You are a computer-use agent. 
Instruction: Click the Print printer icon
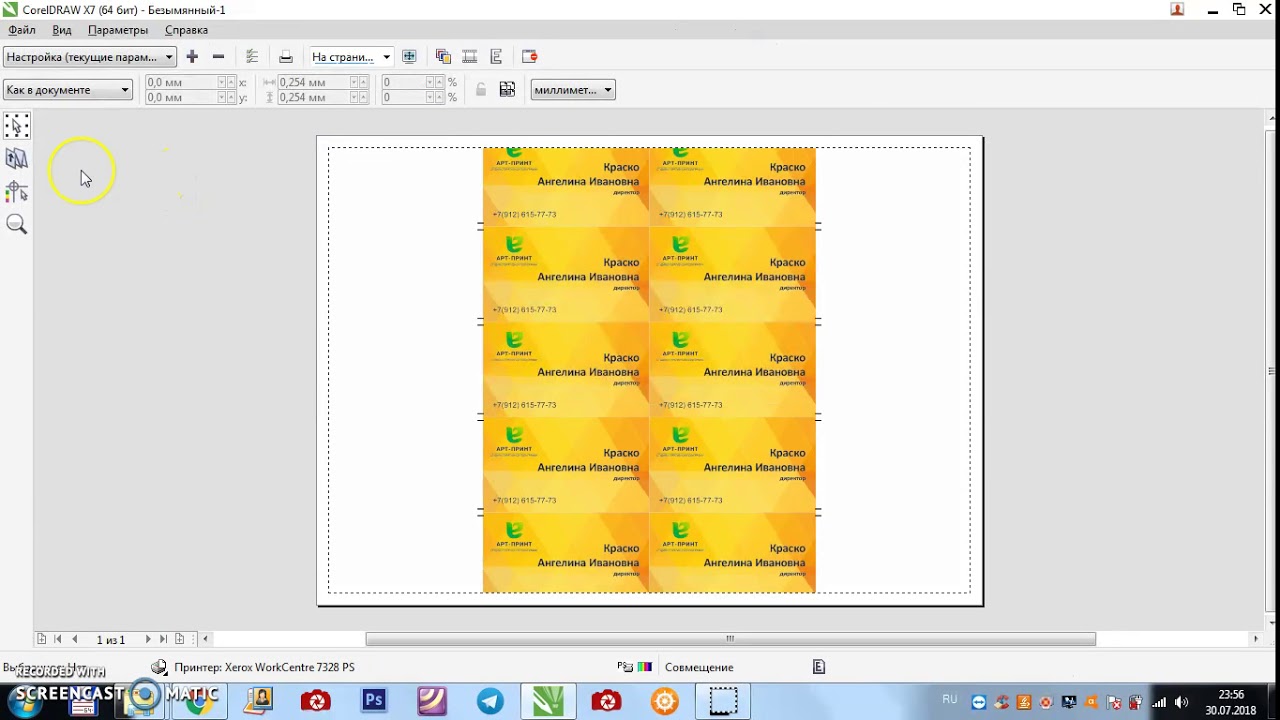click(286, 57)
